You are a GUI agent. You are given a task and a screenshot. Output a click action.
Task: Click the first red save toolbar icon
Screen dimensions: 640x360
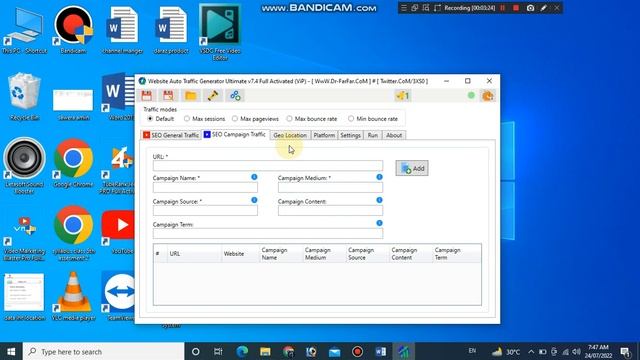tap(147, 96)
